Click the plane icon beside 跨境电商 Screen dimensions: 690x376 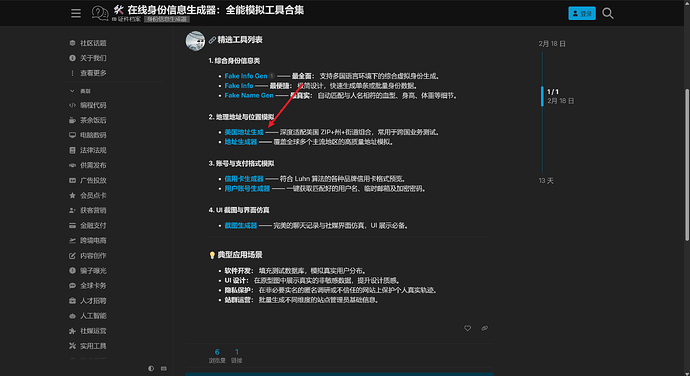point(72,240)
